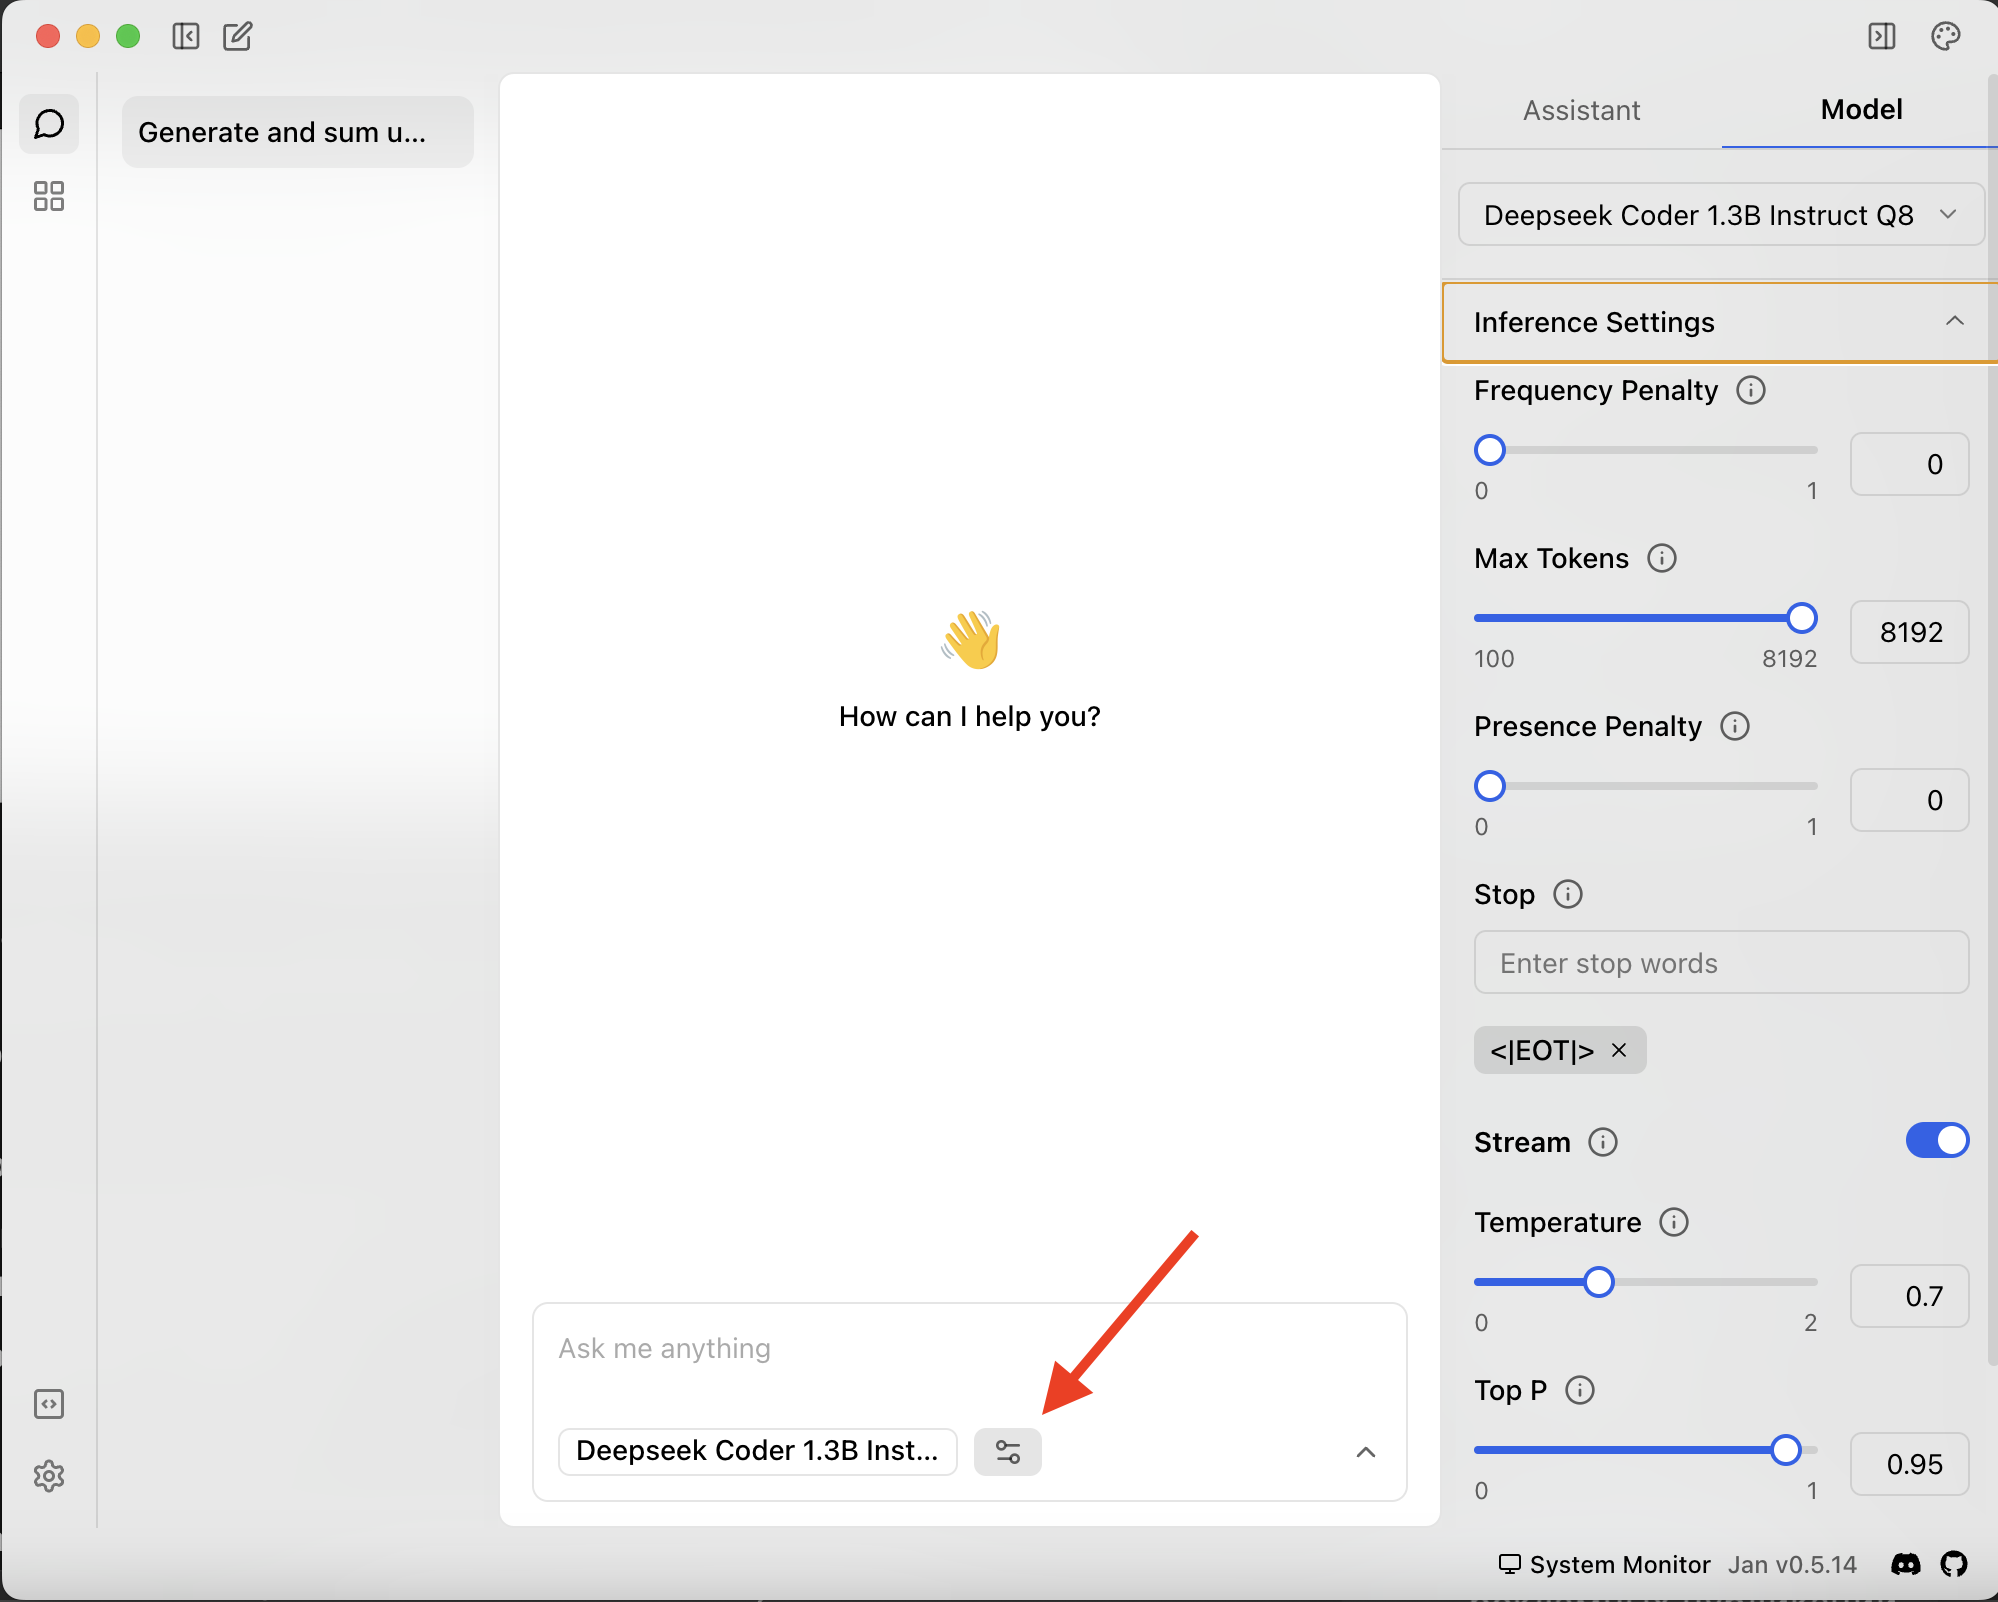This screenshot has height=1602, width=1998.
Task: Open the settings gear icon
Action: (48, 1476)
